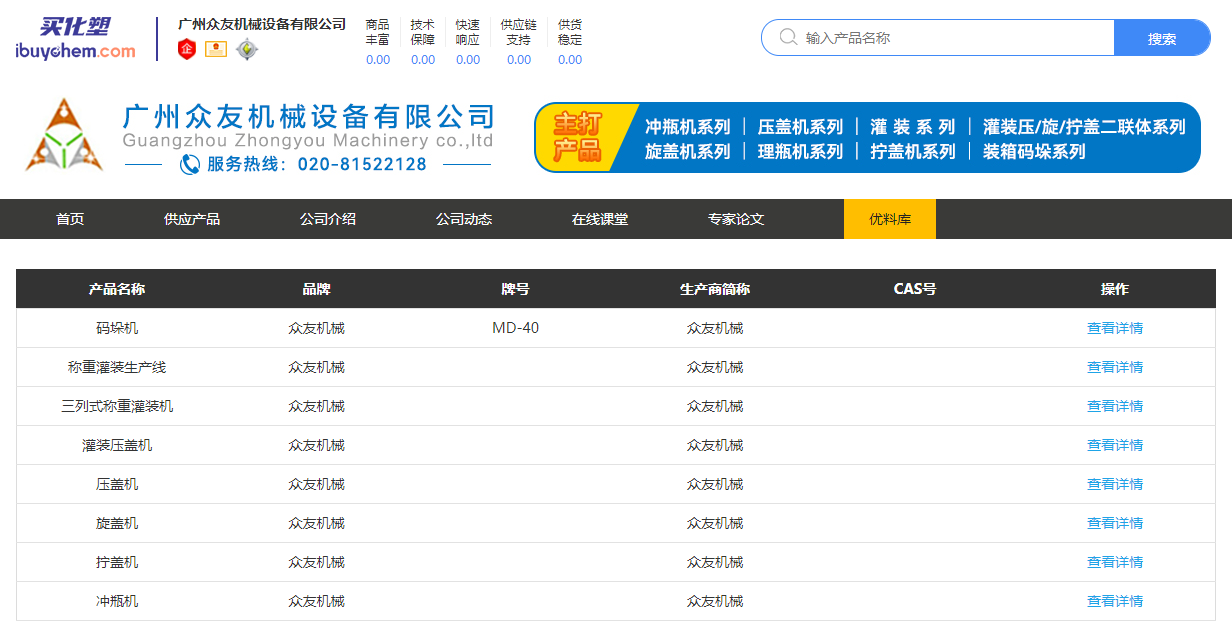Click the 品牌 column header
The height and width of the screenshot is (637, 1232).
point(316,289)
